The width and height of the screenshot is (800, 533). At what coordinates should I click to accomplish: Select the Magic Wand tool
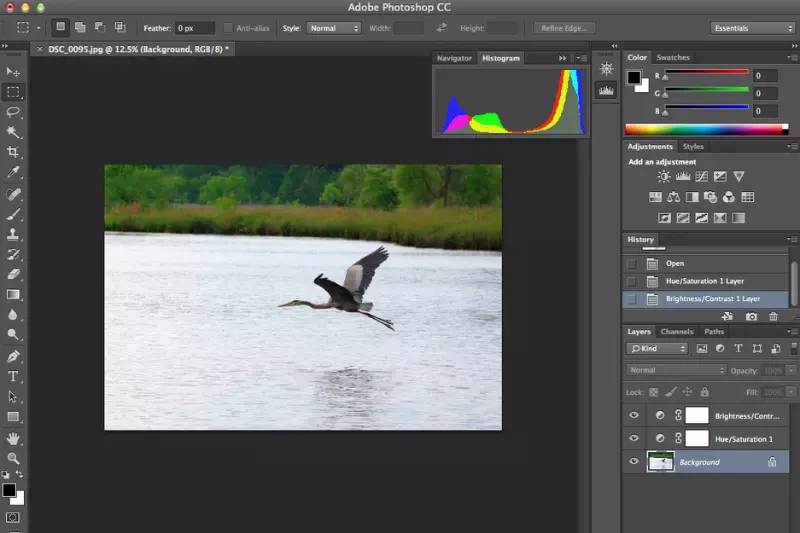(13, 132)
